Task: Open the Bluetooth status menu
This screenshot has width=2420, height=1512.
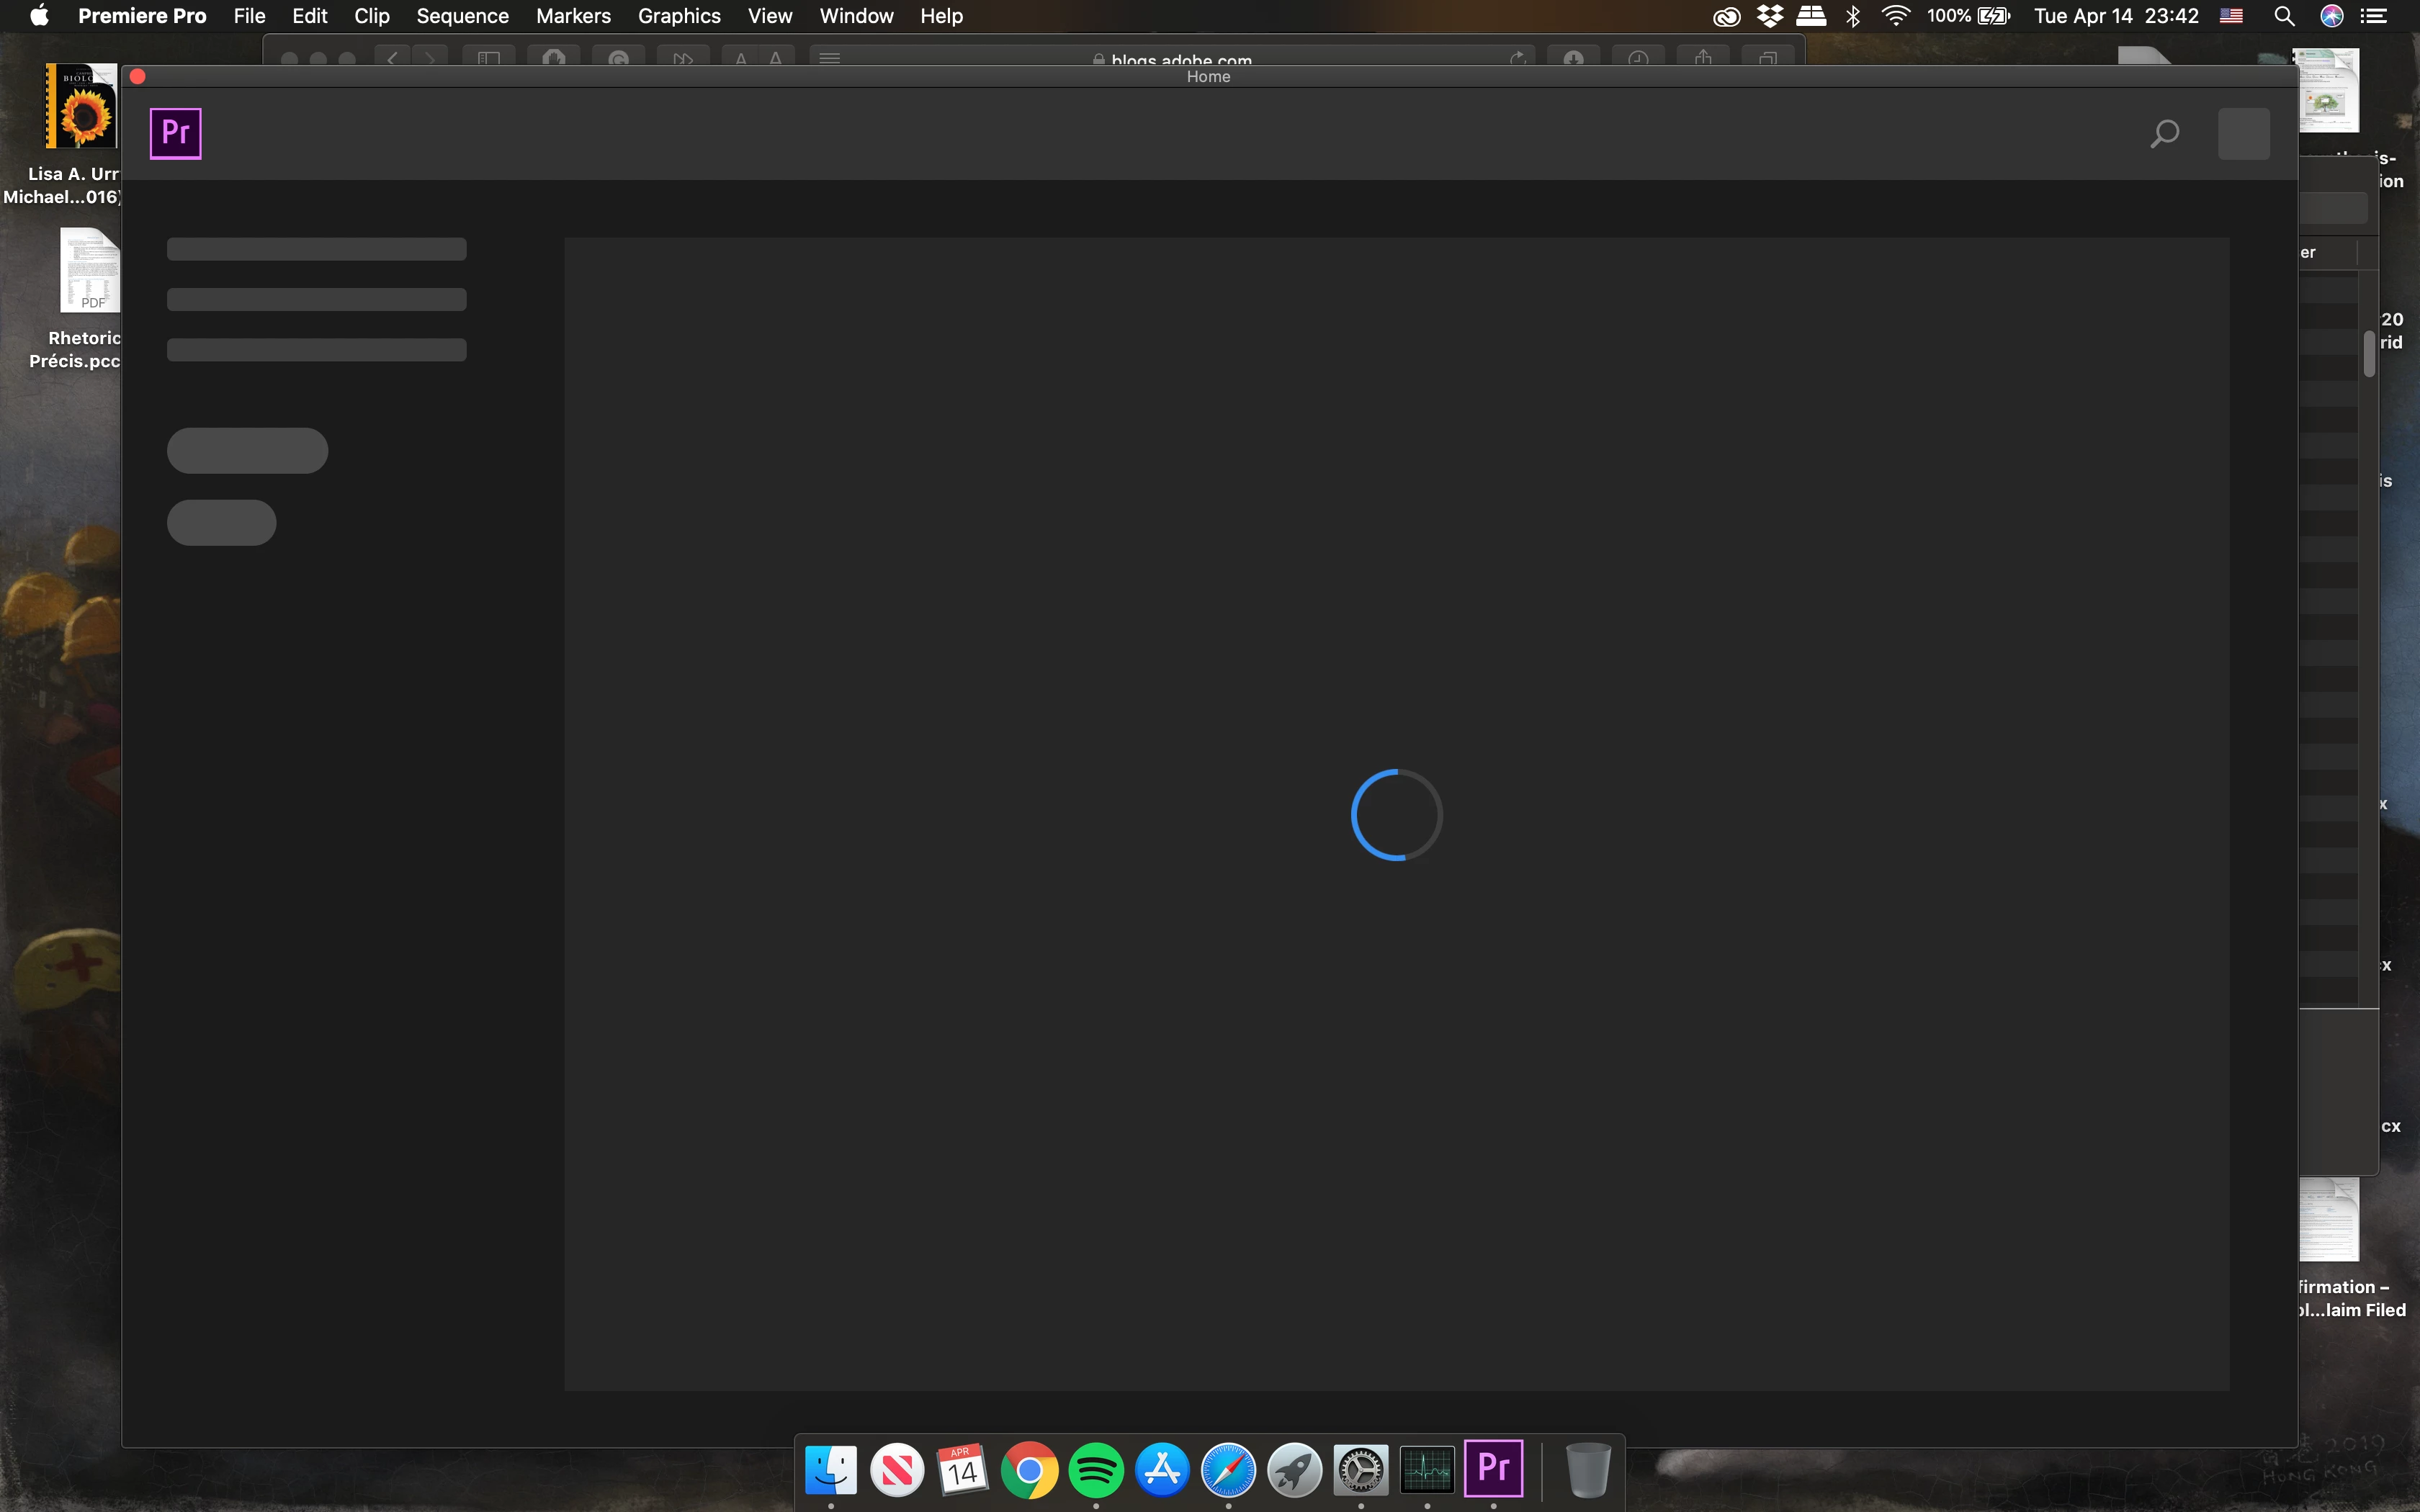Action: pyautogui.click(x=1853, y=16)
